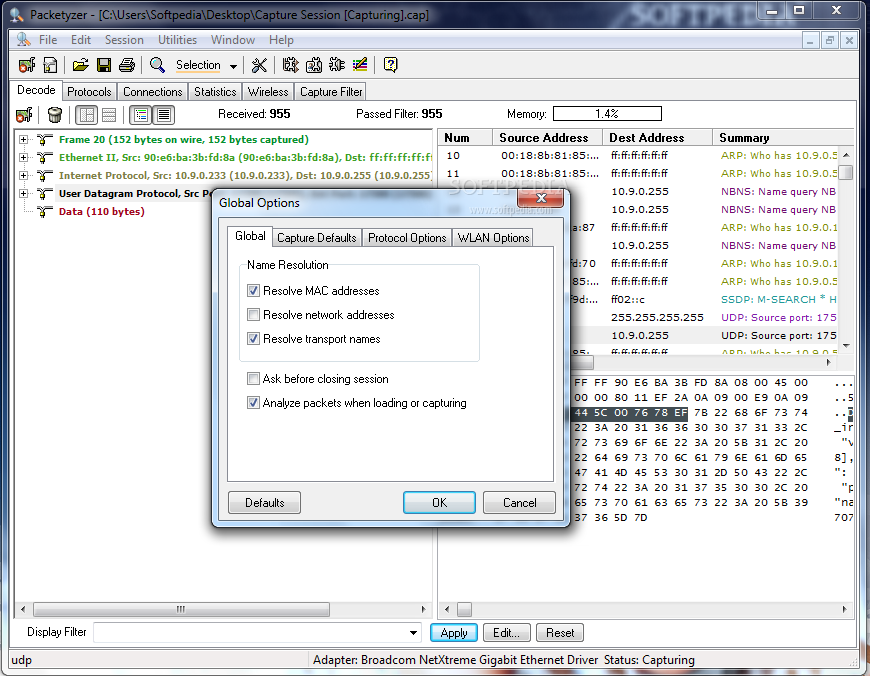Open the Session menu
This screenshot has width=870, height=676.
point(124,40)
